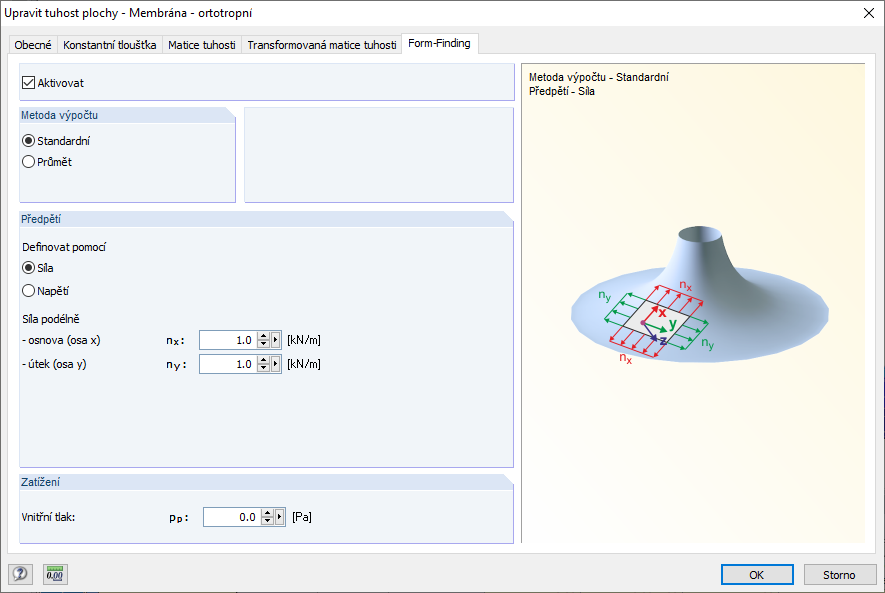Click the nx spinner arrows
This screenshot has height=593, width=885.
264,340
